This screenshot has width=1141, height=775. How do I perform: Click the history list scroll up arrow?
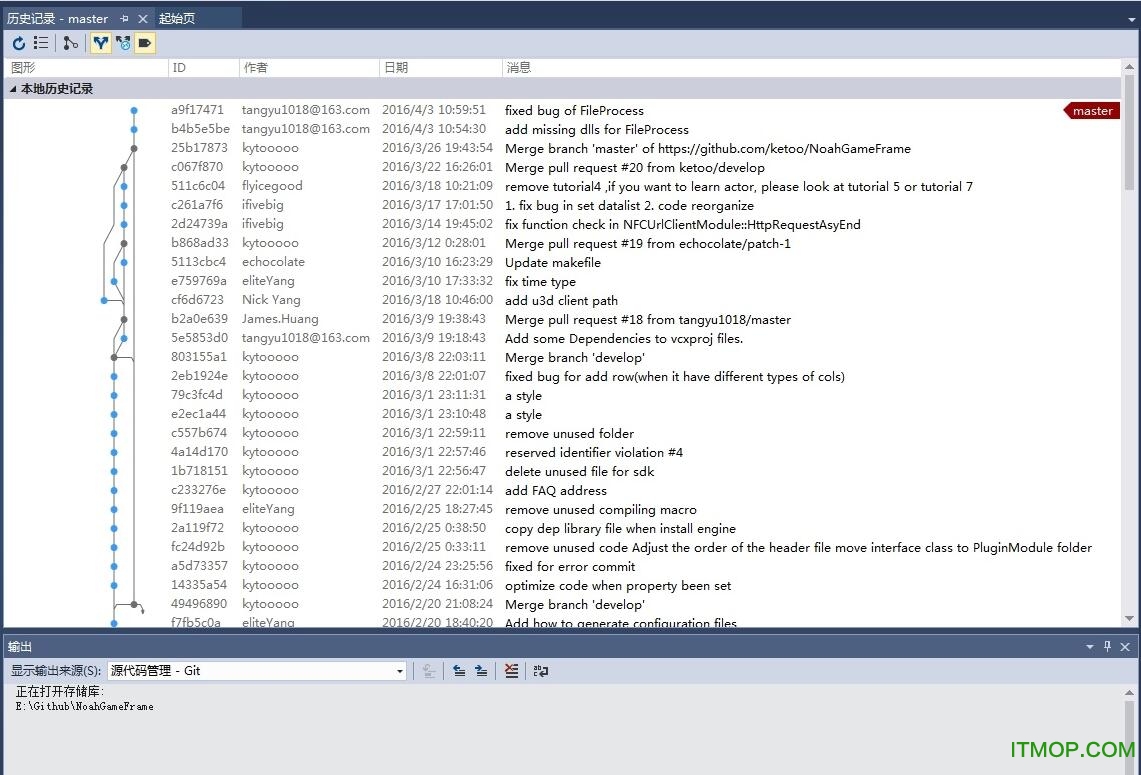click(1129, 67)
